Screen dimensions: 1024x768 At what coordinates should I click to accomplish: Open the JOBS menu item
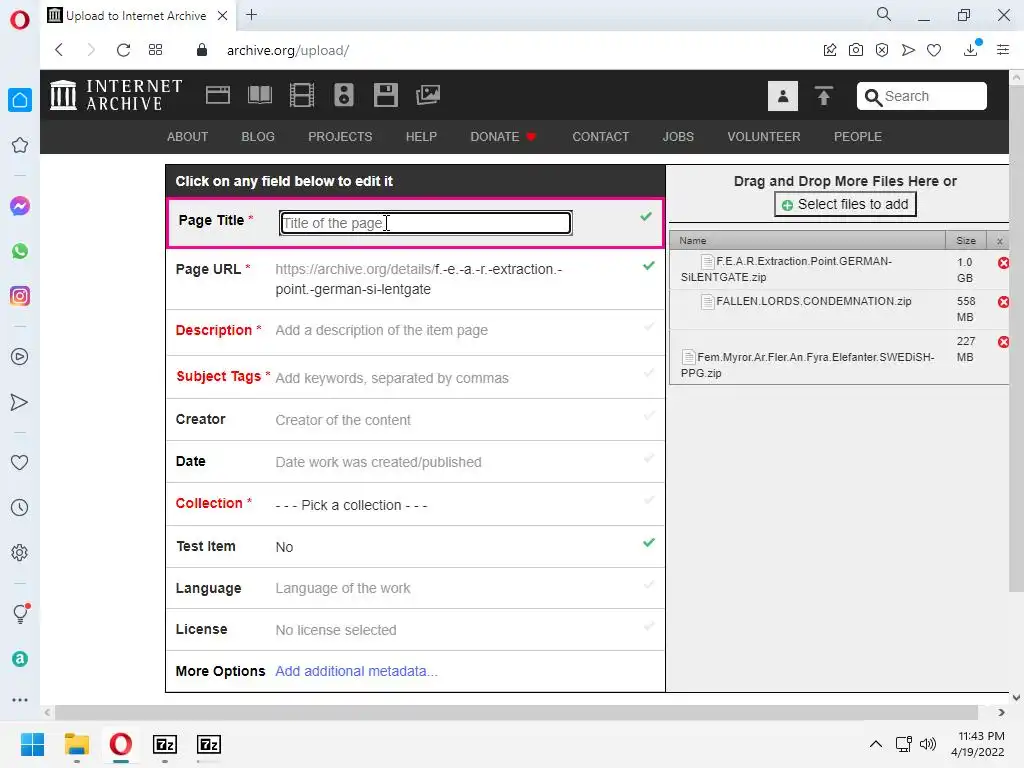point(678,136)
